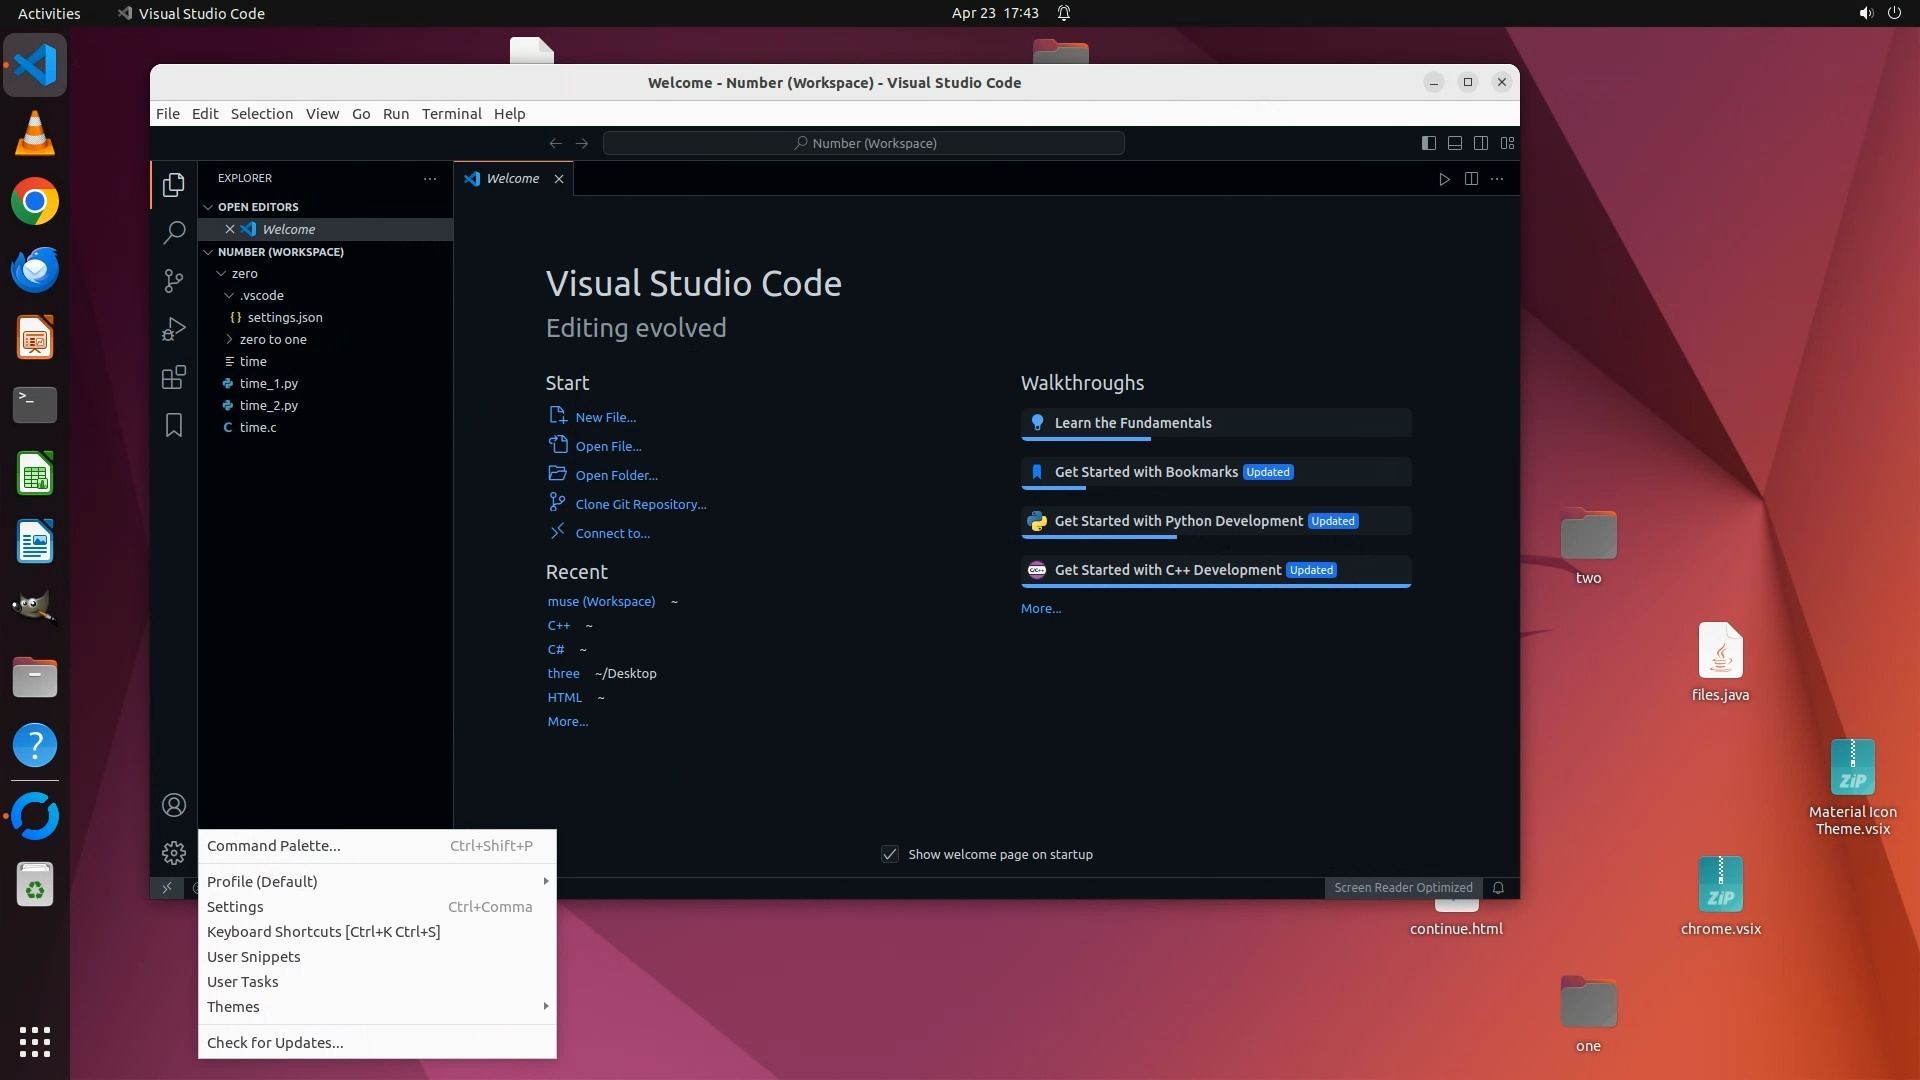
Task: Click the Open Folder link
Action: (x=616, y=475)
